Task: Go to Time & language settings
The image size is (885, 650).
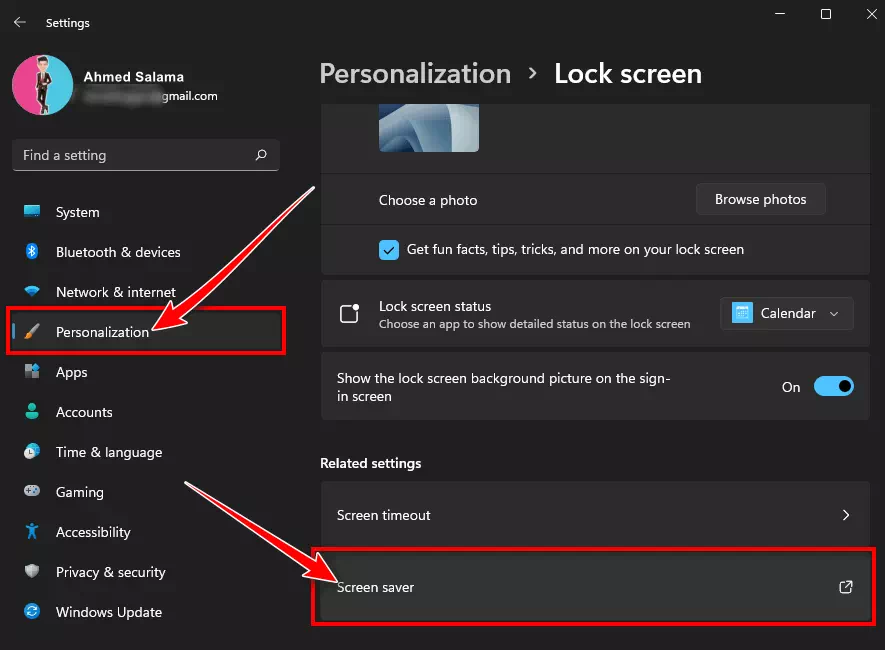Action: (146, 452)
